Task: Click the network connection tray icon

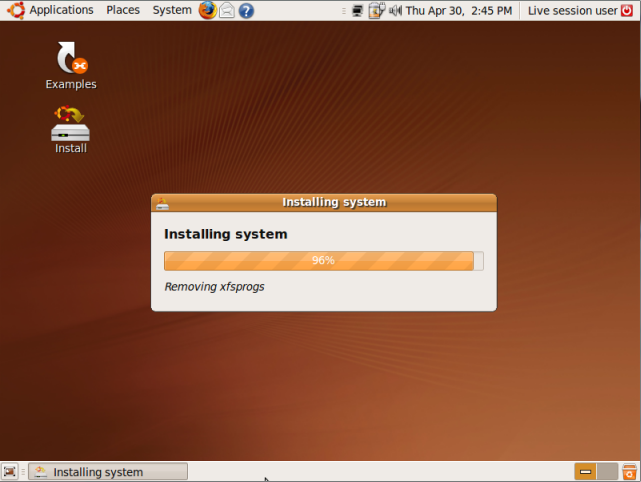Action: (x=357, y=11)
